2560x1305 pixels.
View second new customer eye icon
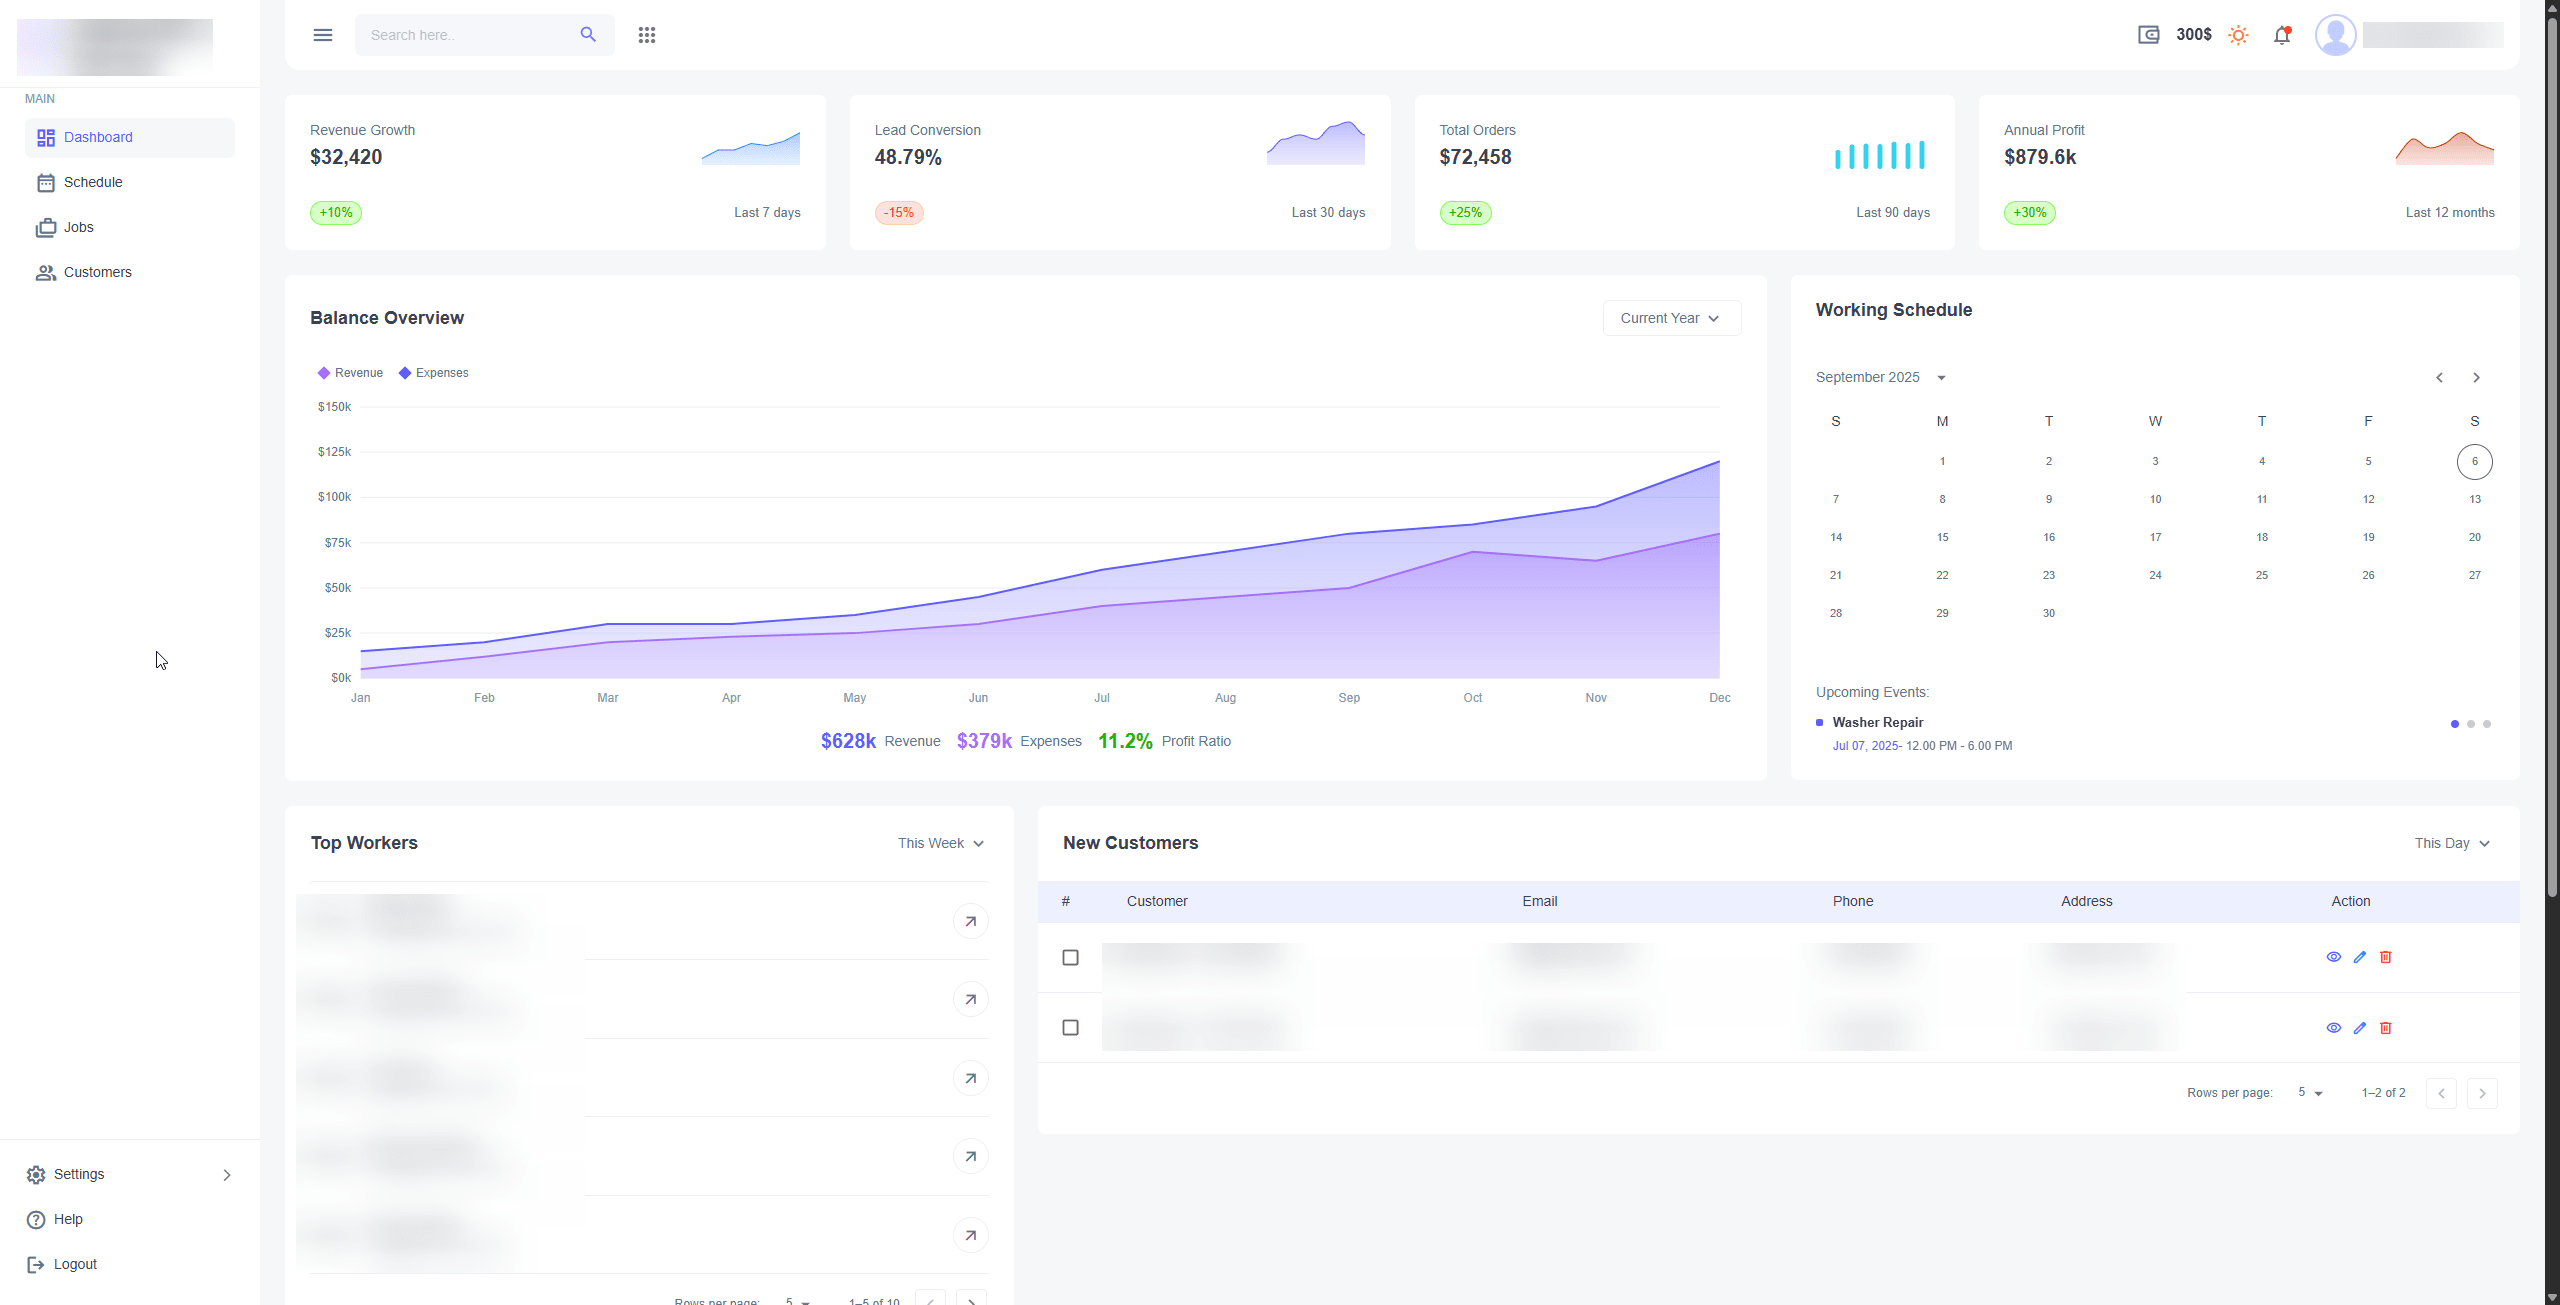click(x=2334, y=1028)
